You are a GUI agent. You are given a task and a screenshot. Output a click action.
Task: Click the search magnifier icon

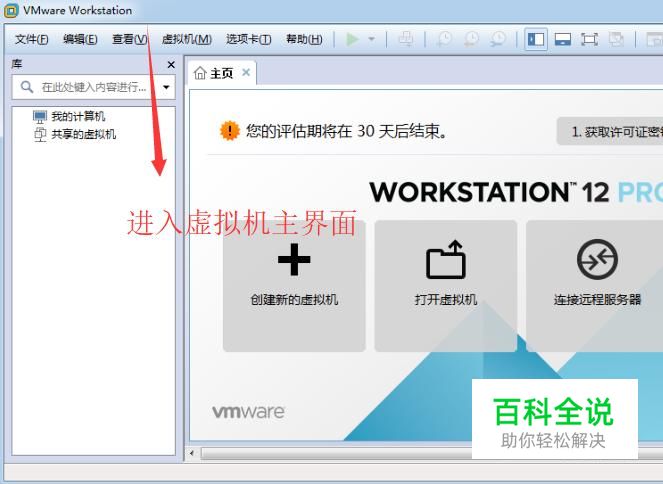pos(27,87)
